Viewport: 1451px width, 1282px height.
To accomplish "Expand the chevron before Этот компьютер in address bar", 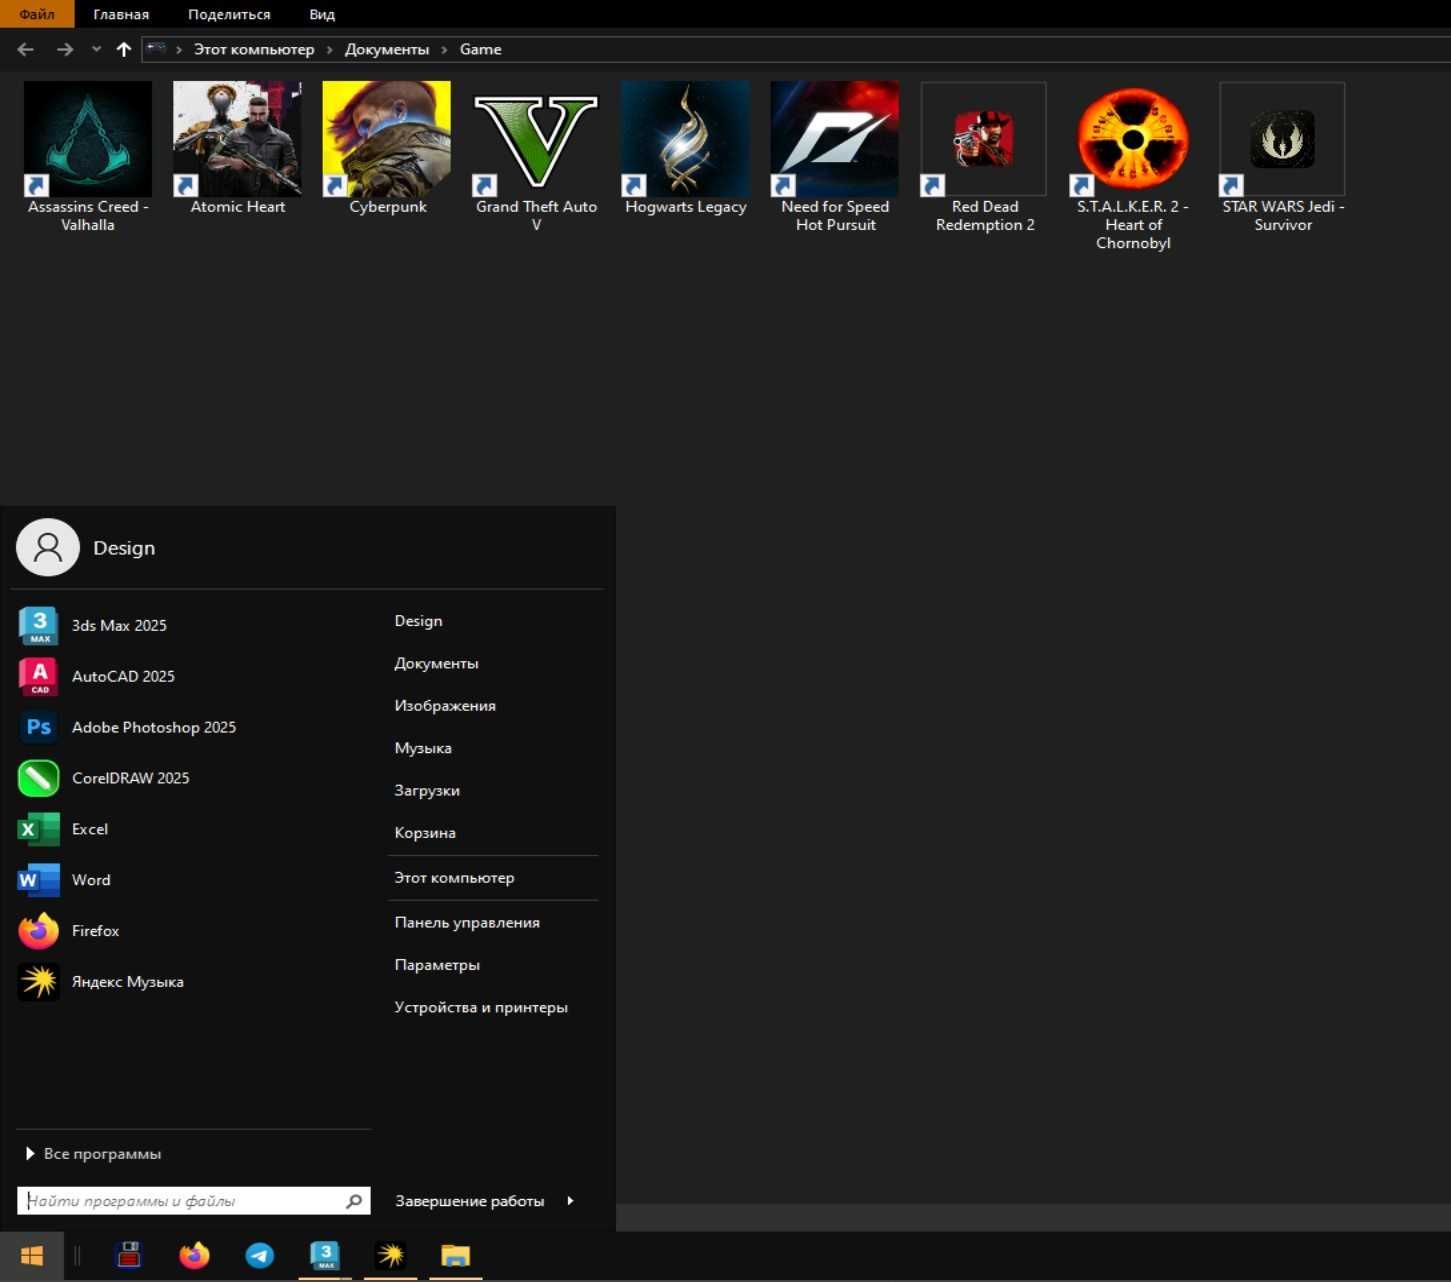I will pos(179,49).
